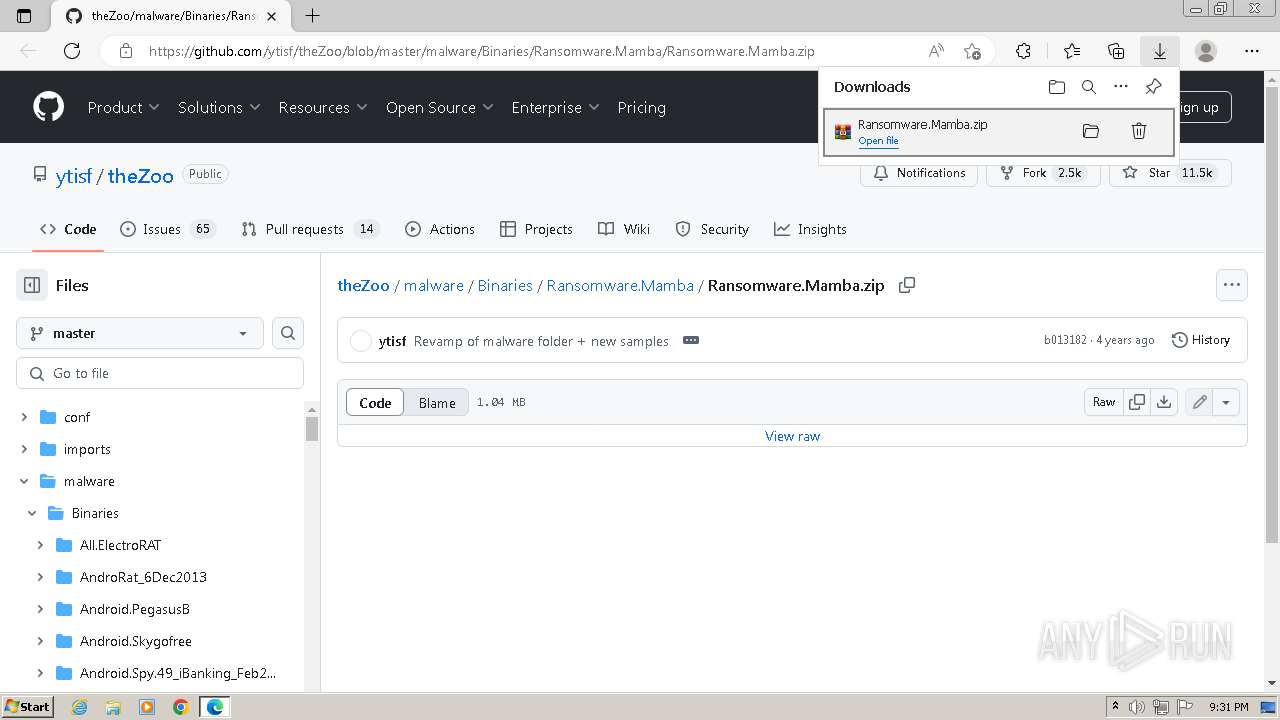Open the ytisf owner link
This screenshot has height=720, width=1280.
74,176
